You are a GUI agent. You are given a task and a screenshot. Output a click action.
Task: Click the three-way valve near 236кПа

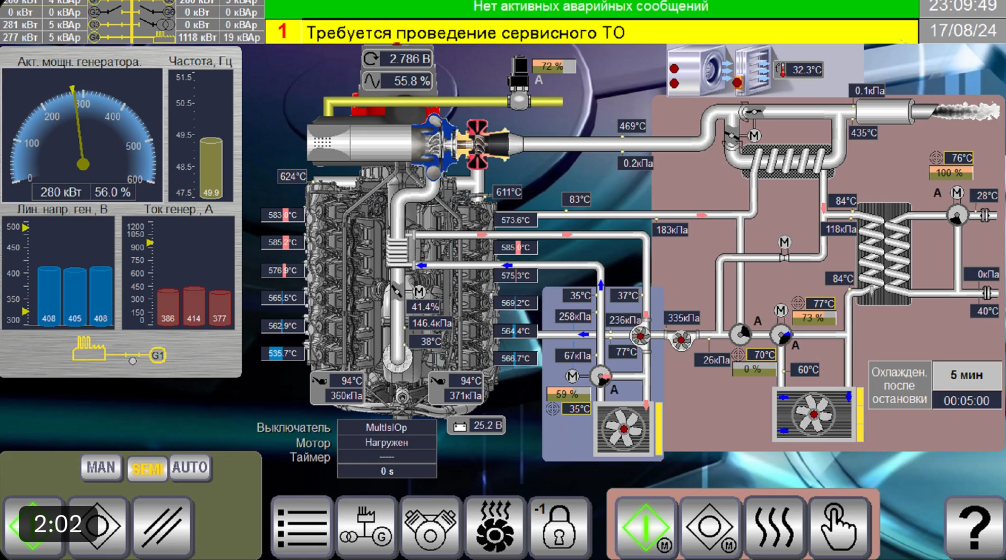pyautogui.click(x=640, y=335)
